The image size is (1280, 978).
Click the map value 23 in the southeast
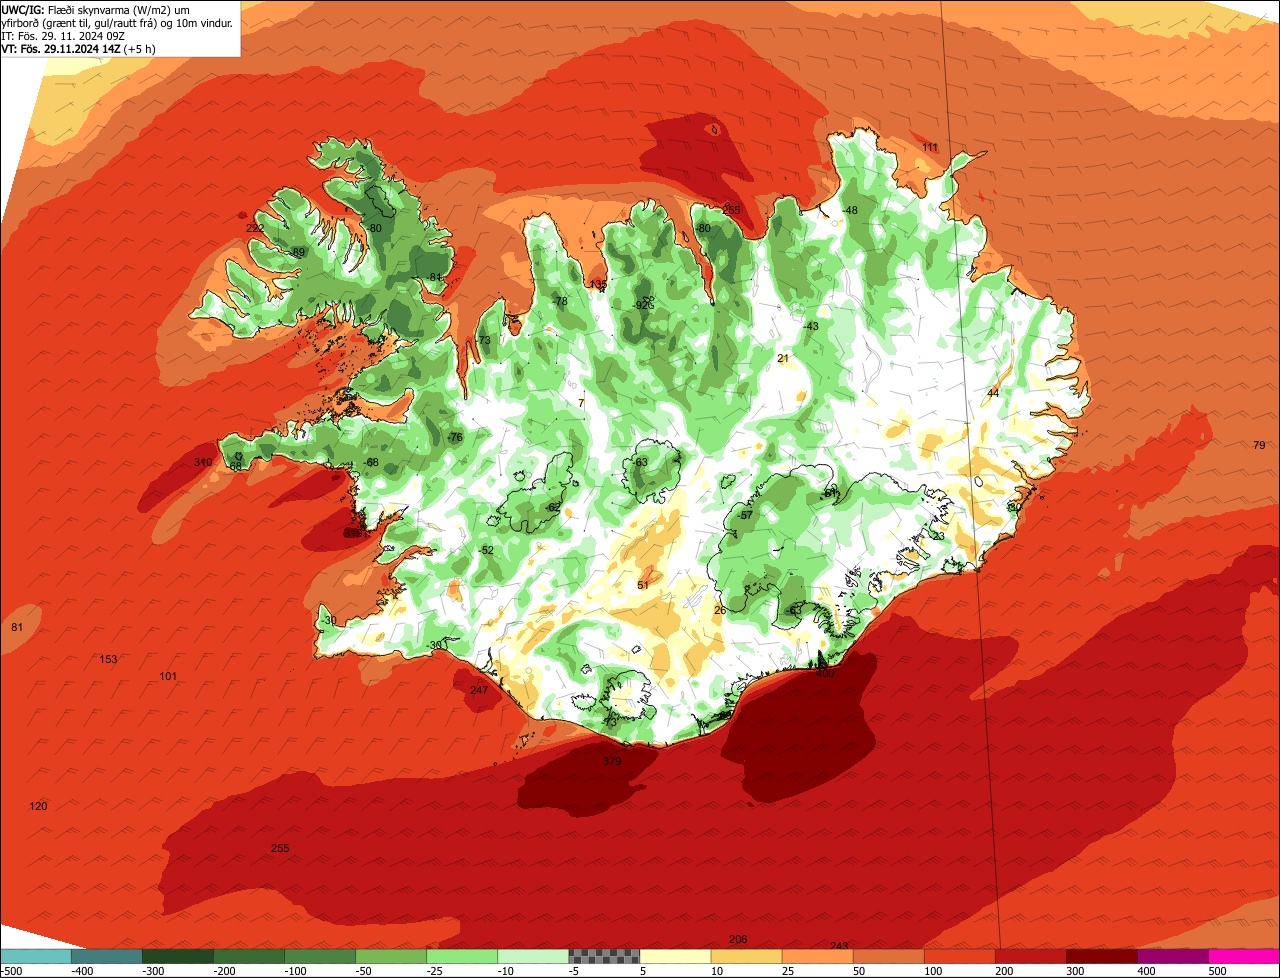click(938, 536)
